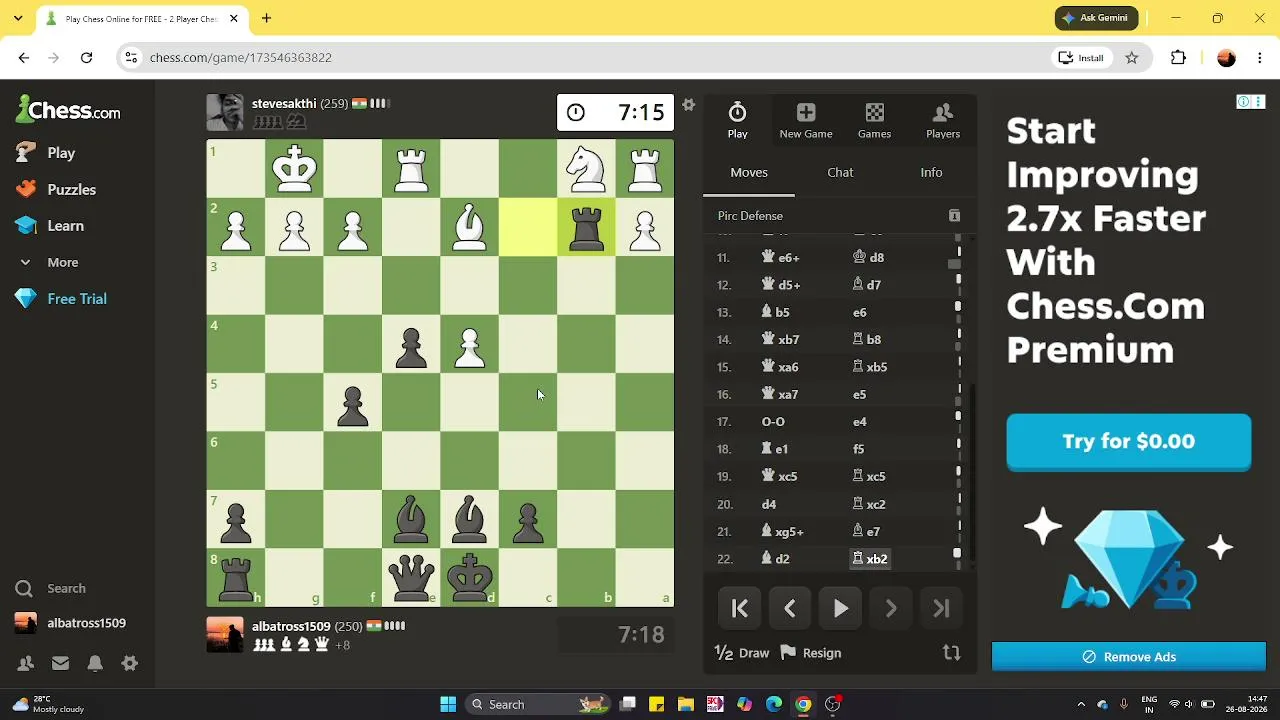
Task: View site information icon in address bar
Action: click(x=131, y=58)
